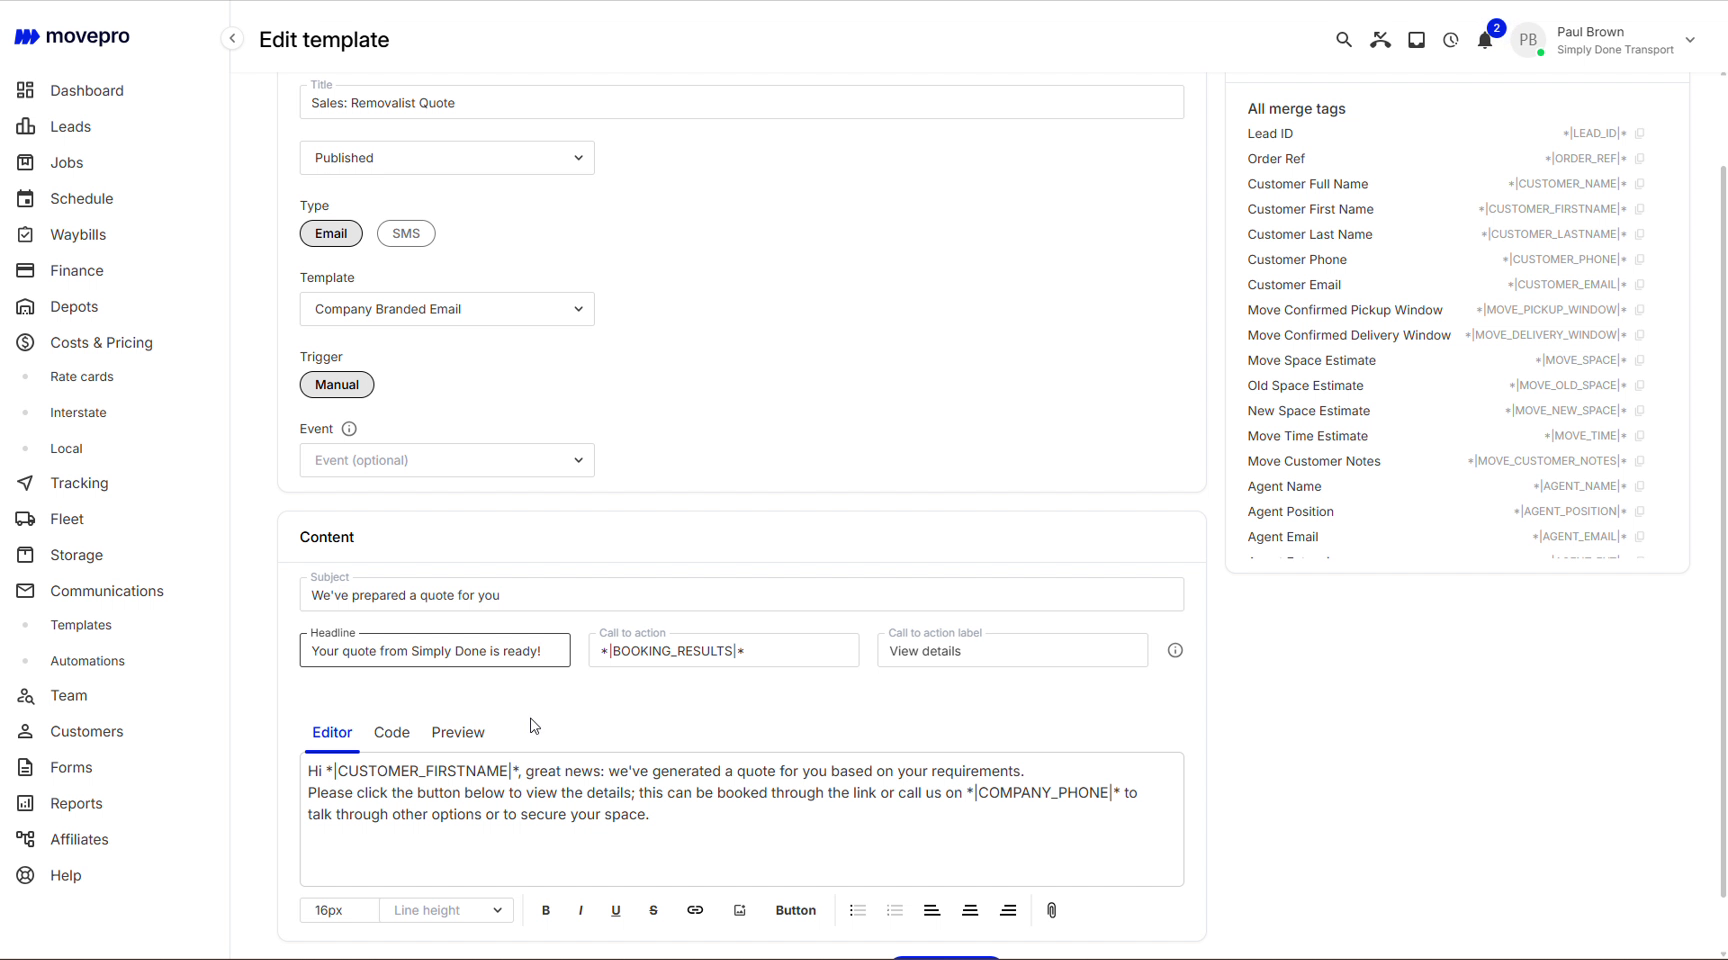Open Communications in the sidebar

click(x=107, y=591)
